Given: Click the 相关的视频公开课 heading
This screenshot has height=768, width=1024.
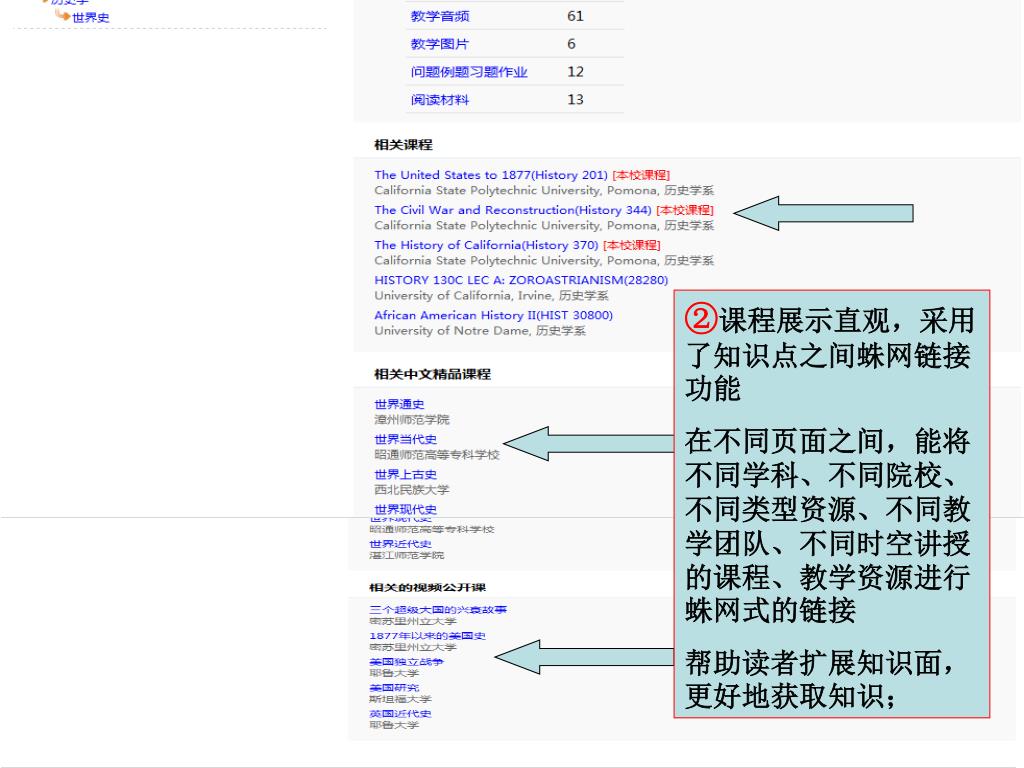Looking at the screenshot, I should pos(427,587).
